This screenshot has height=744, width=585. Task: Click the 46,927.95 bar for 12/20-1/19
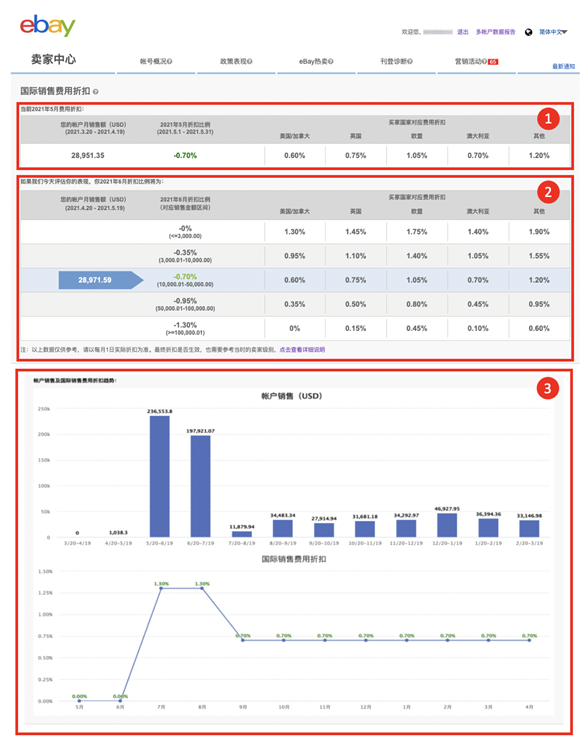point(447,525)
